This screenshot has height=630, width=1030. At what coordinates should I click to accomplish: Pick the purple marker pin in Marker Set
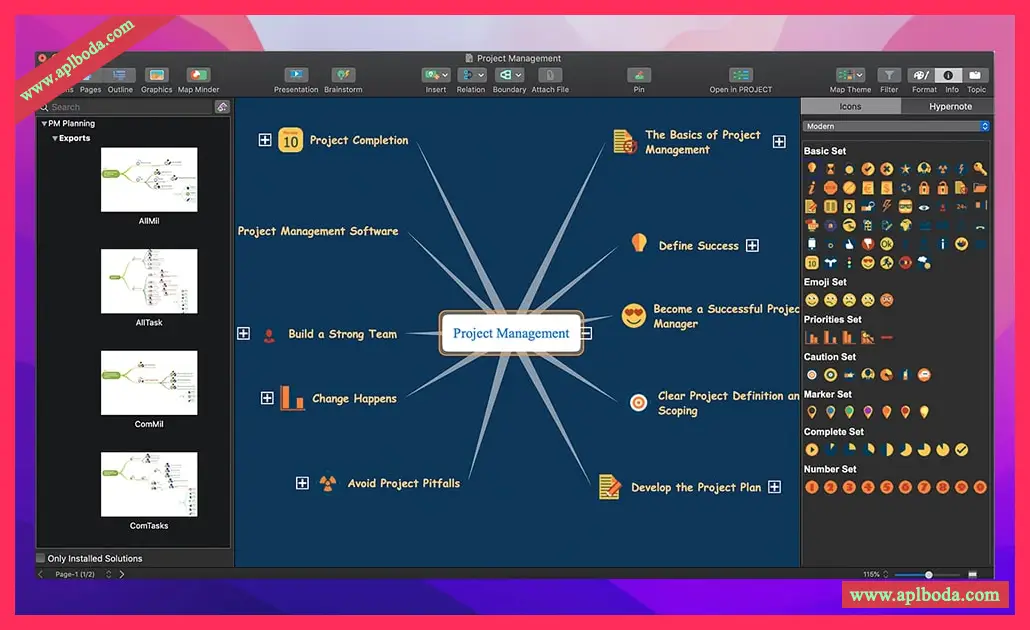tap(868, 412)
